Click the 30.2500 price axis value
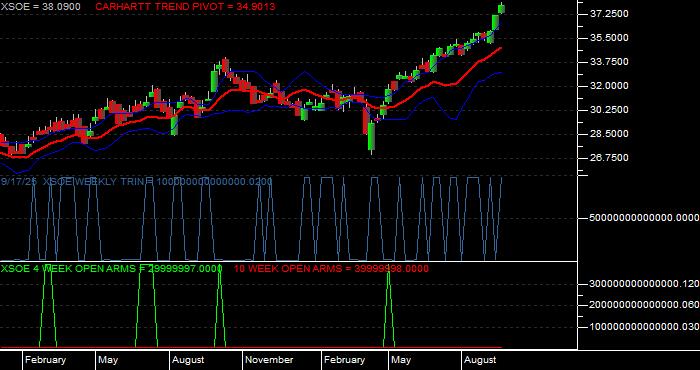Viewport: 700px width, 370px height. pos(609,110)
